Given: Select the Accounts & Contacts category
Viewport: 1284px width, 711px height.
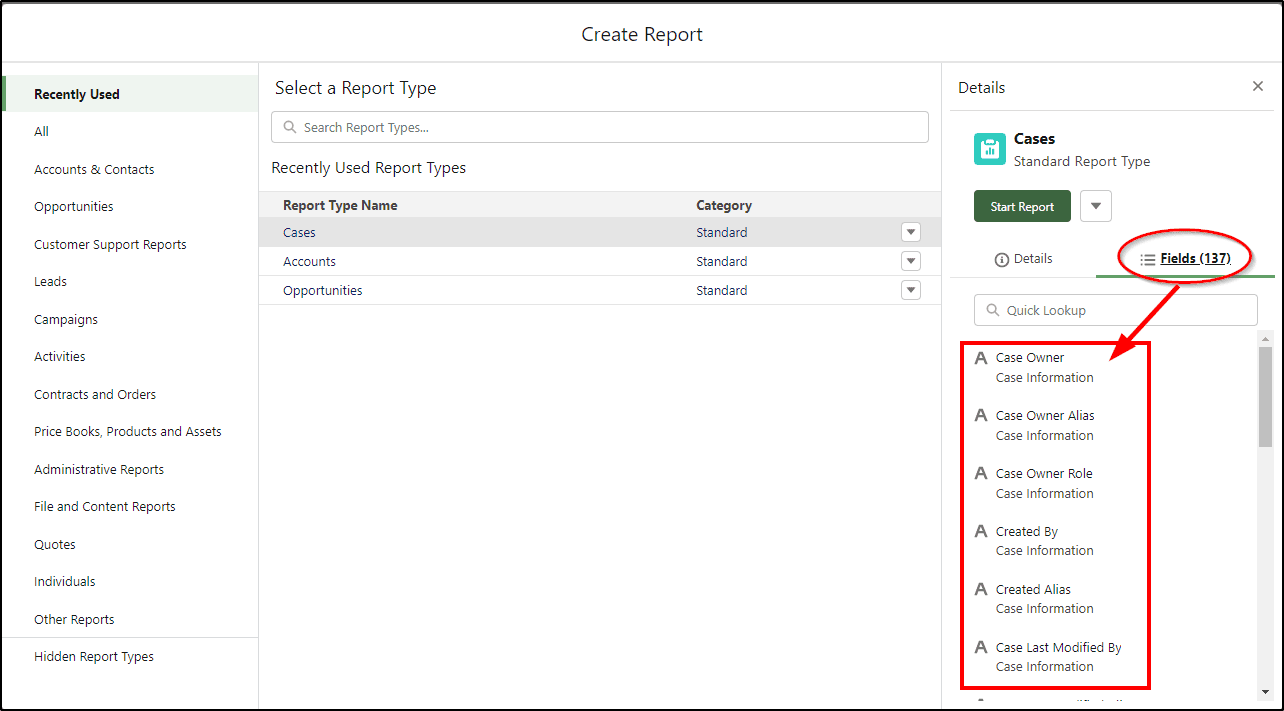Looking at the screenshot, I should [x=130, y=169].
